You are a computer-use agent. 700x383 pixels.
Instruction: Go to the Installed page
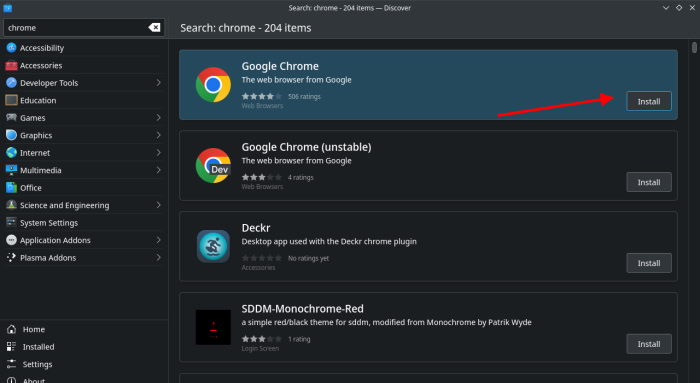pos(84,347)
